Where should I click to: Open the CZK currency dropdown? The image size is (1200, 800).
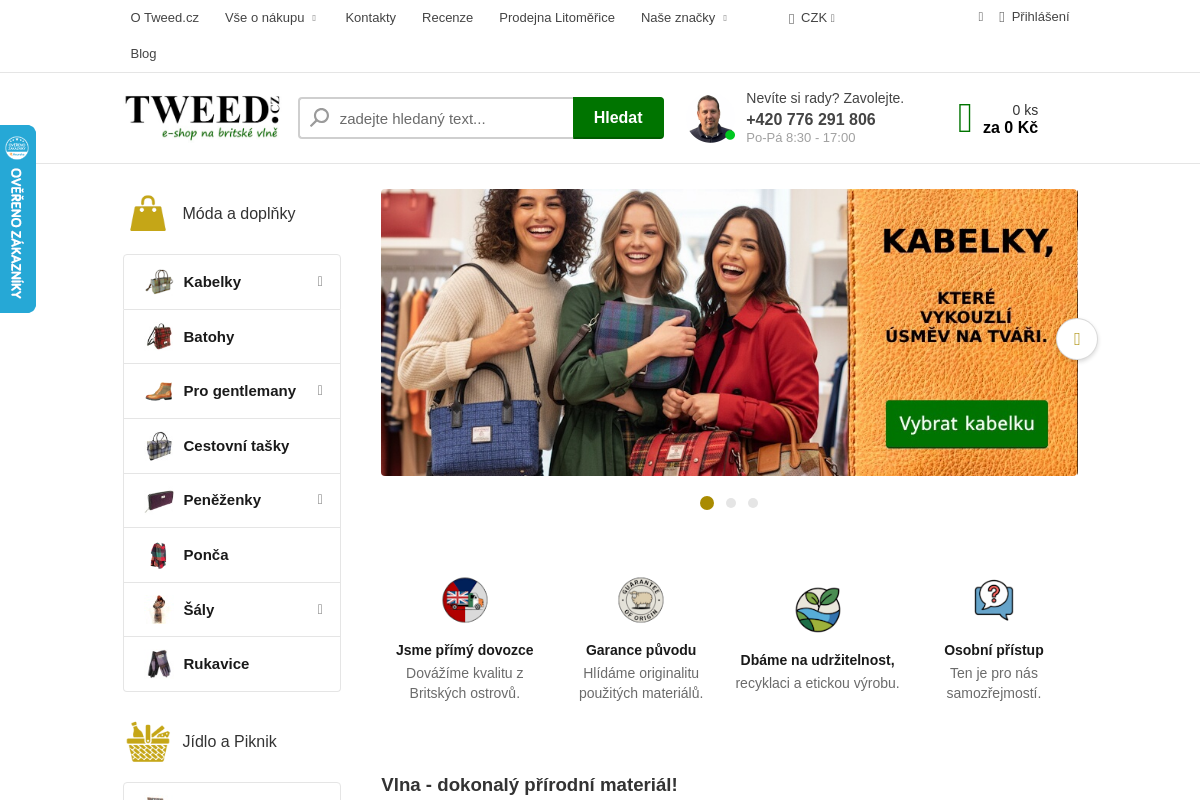pos(811,17)
